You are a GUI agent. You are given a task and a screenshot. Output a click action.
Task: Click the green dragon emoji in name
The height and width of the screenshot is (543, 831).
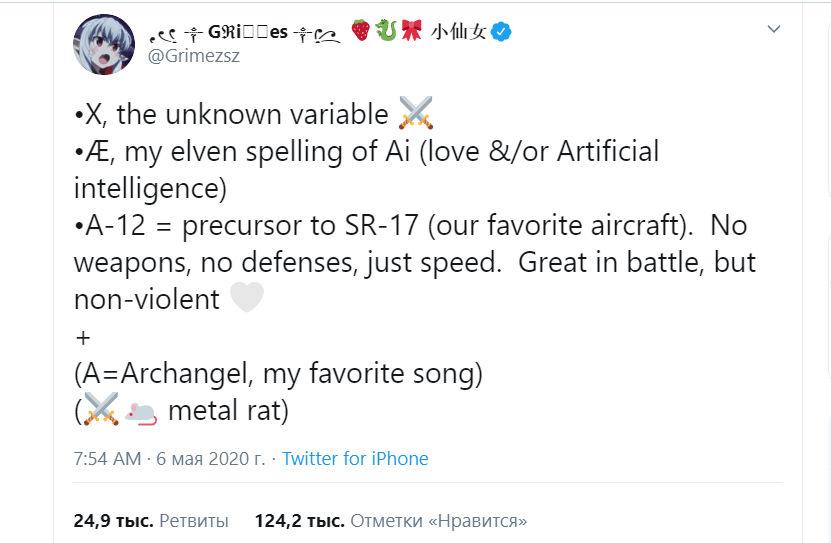[x=385, y=32]
